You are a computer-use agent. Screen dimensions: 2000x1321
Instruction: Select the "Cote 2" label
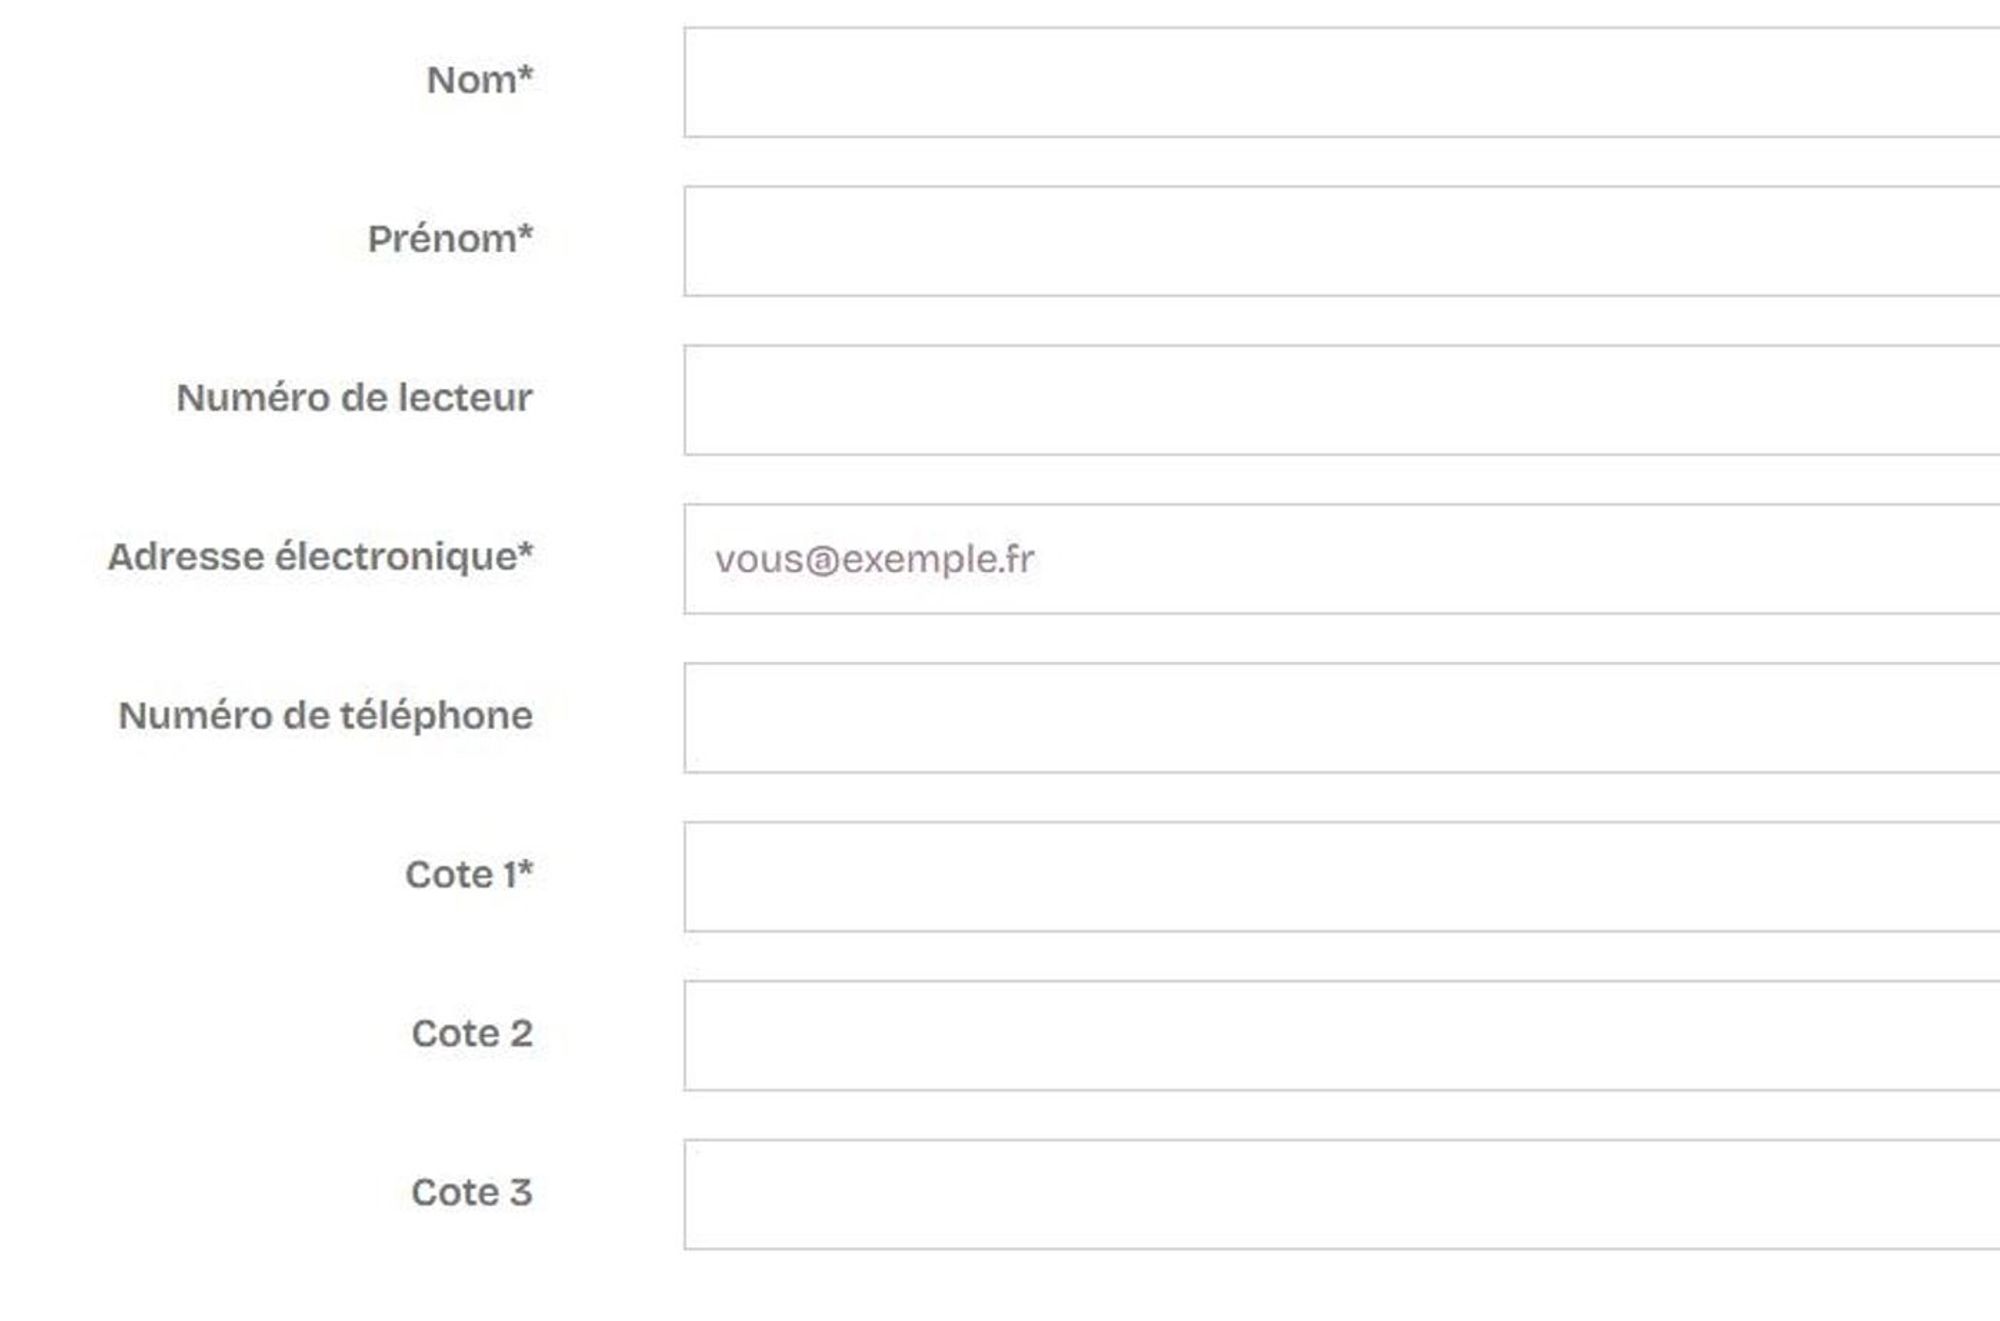coord(472,1034)
